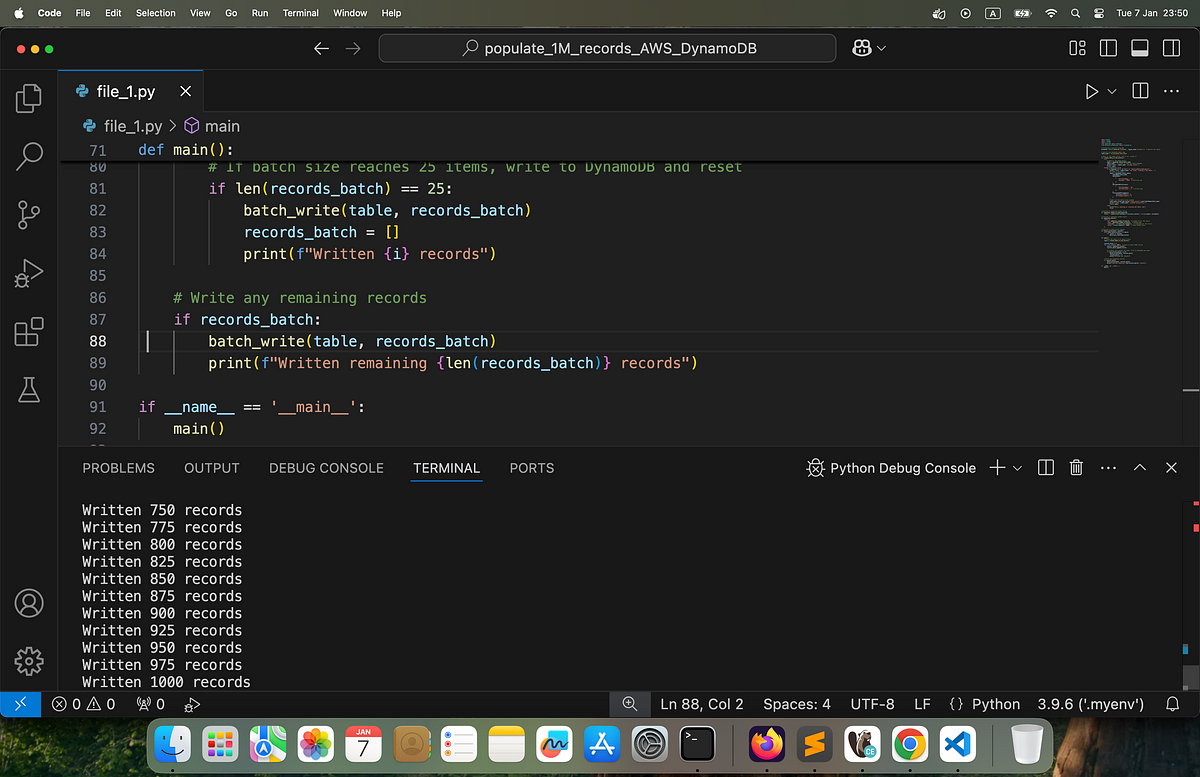The image size is (1200, 777).
Task: Open the Terminal menu in menu bar
Action: point(300,13)
